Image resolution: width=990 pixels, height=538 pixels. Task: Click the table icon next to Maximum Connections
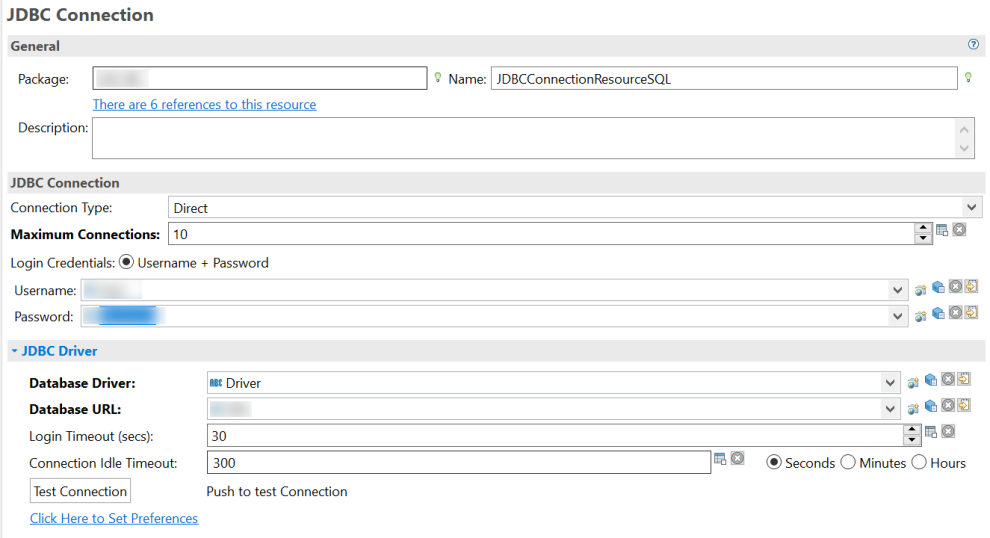pos(942,230)
